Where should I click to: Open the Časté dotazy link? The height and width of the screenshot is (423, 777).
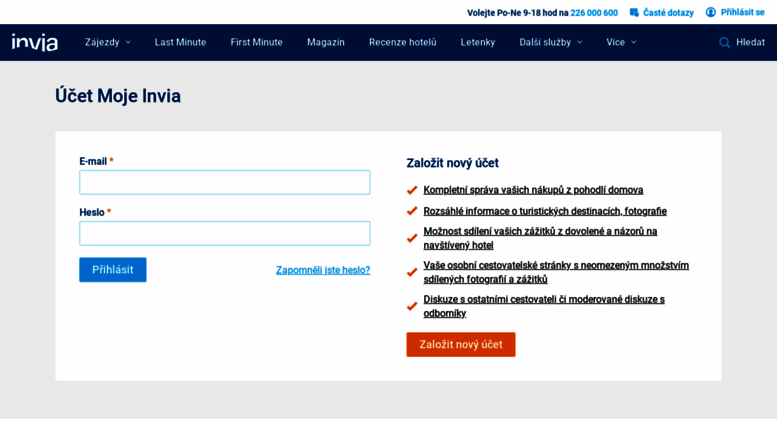point(668,13)
